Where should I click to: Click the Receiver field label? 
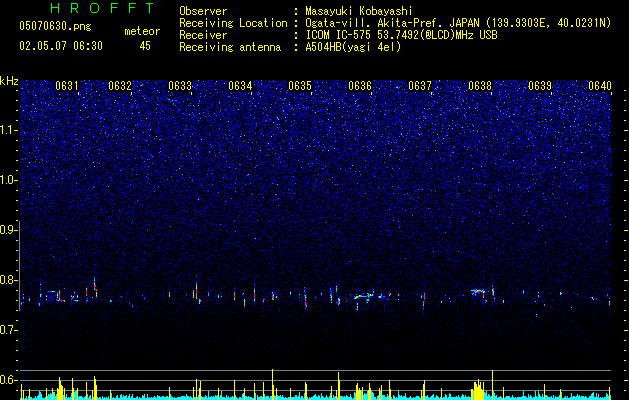203,35
